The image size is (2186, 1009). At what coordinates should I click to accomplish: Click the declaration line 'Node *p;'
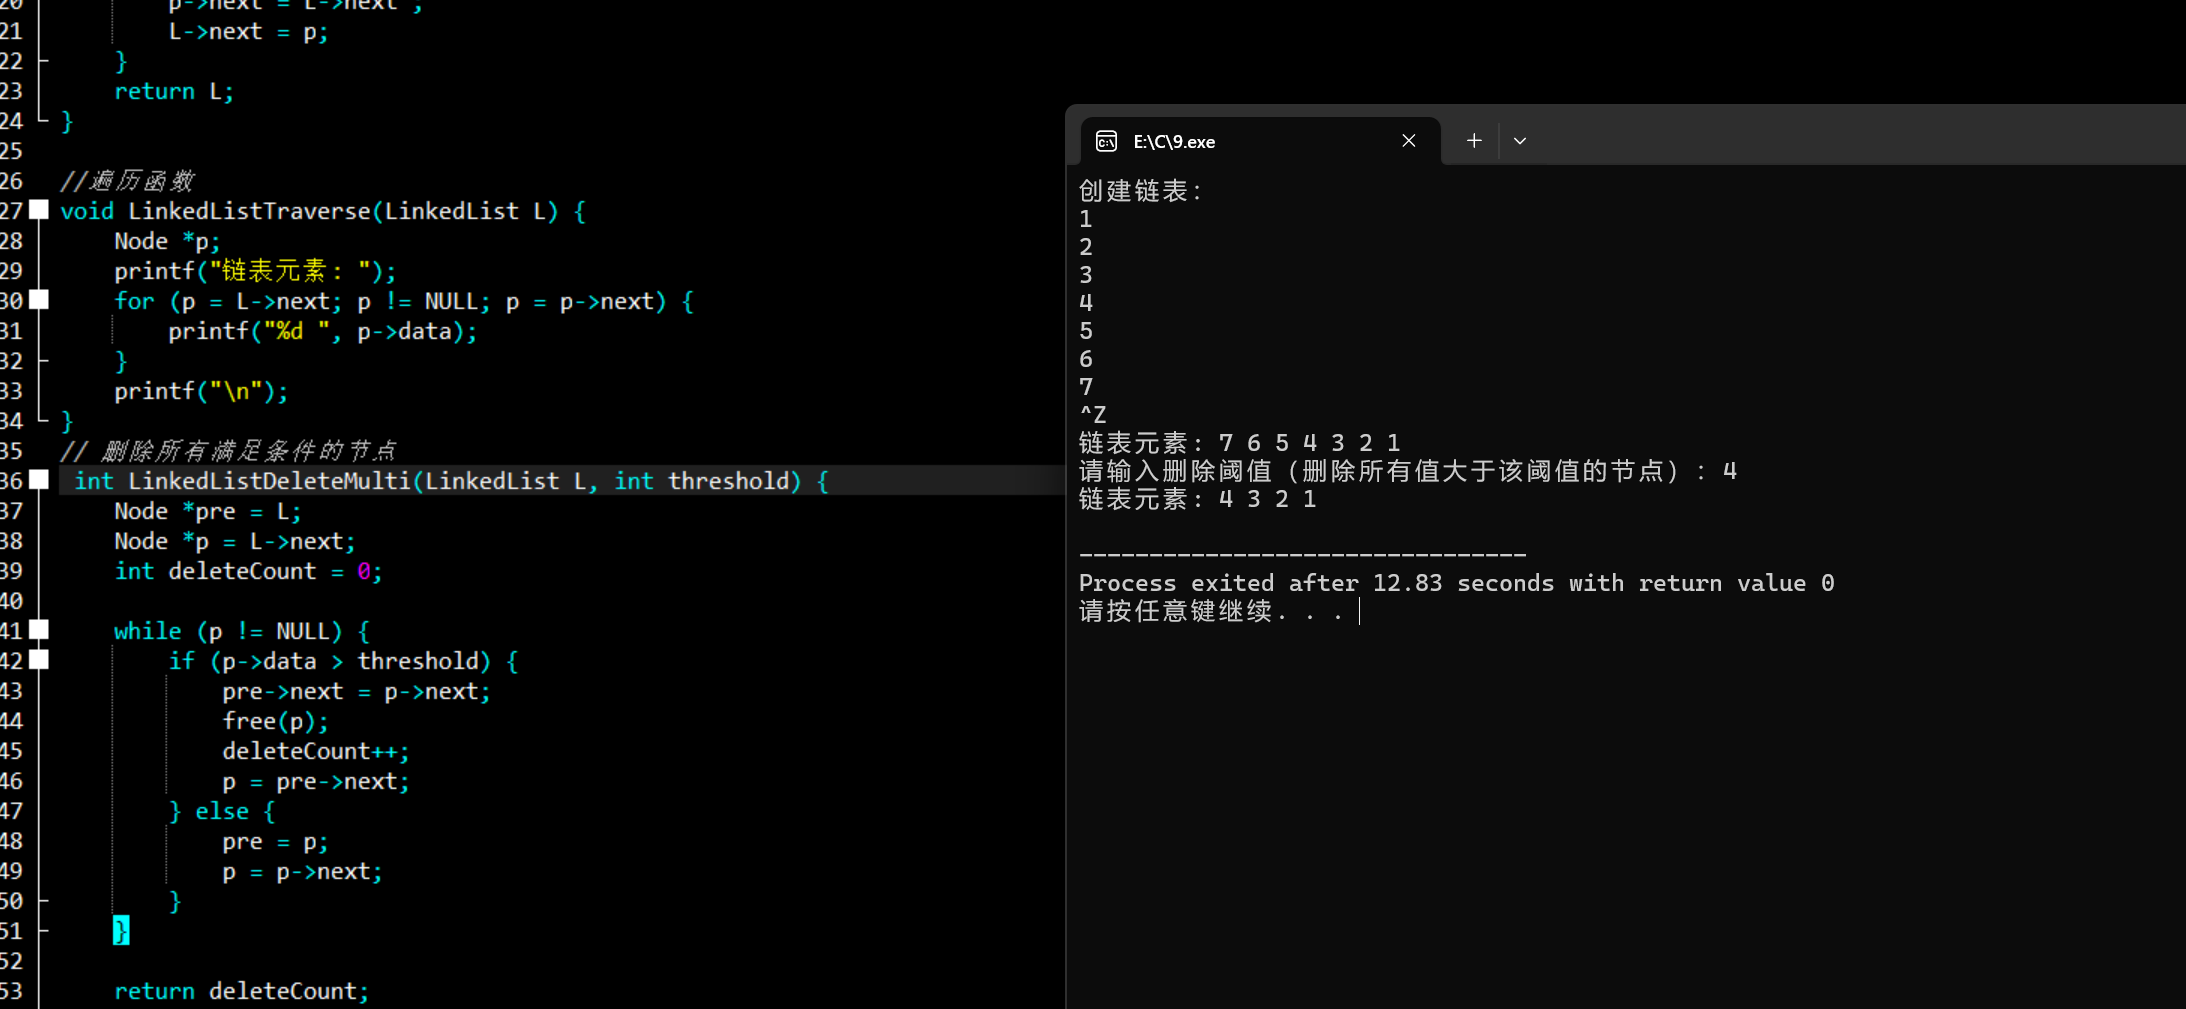[167, 241]
